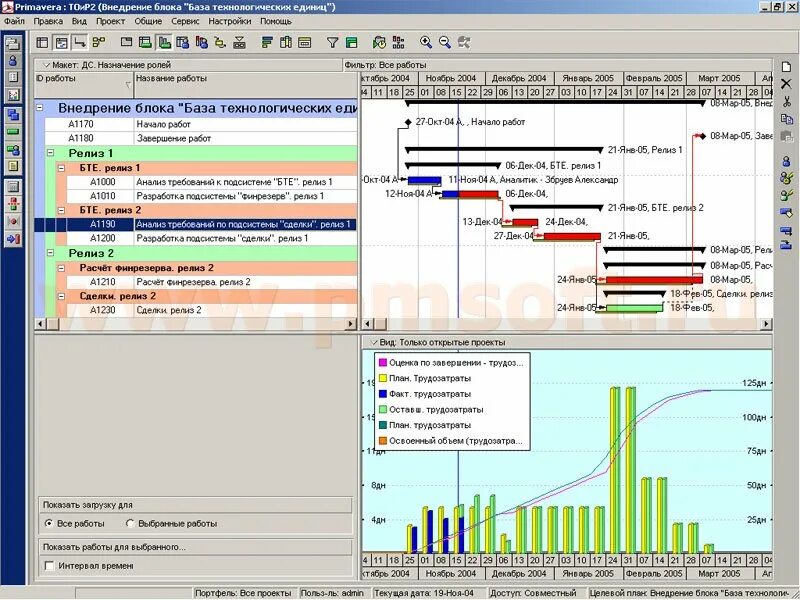Click the Assign Resources person icon on right
The width and height of the screenshot is (800, 600).
pyautogui.click(x=786, y=161)
